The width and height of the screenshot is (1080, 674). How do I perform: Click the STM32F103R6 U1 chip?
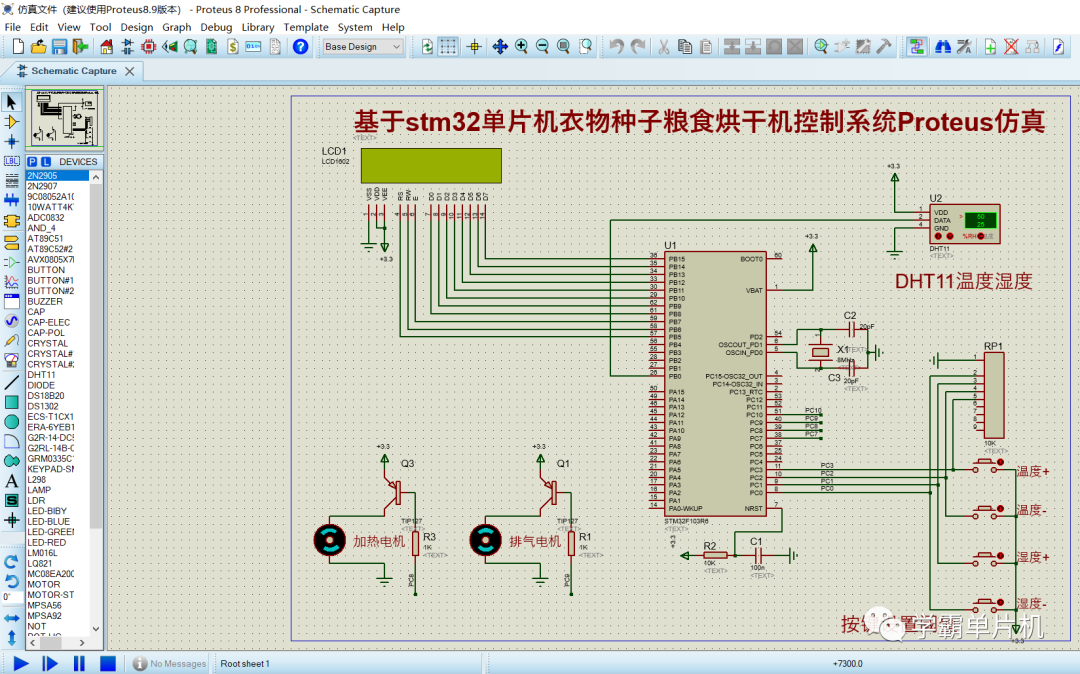pos(715,383)
